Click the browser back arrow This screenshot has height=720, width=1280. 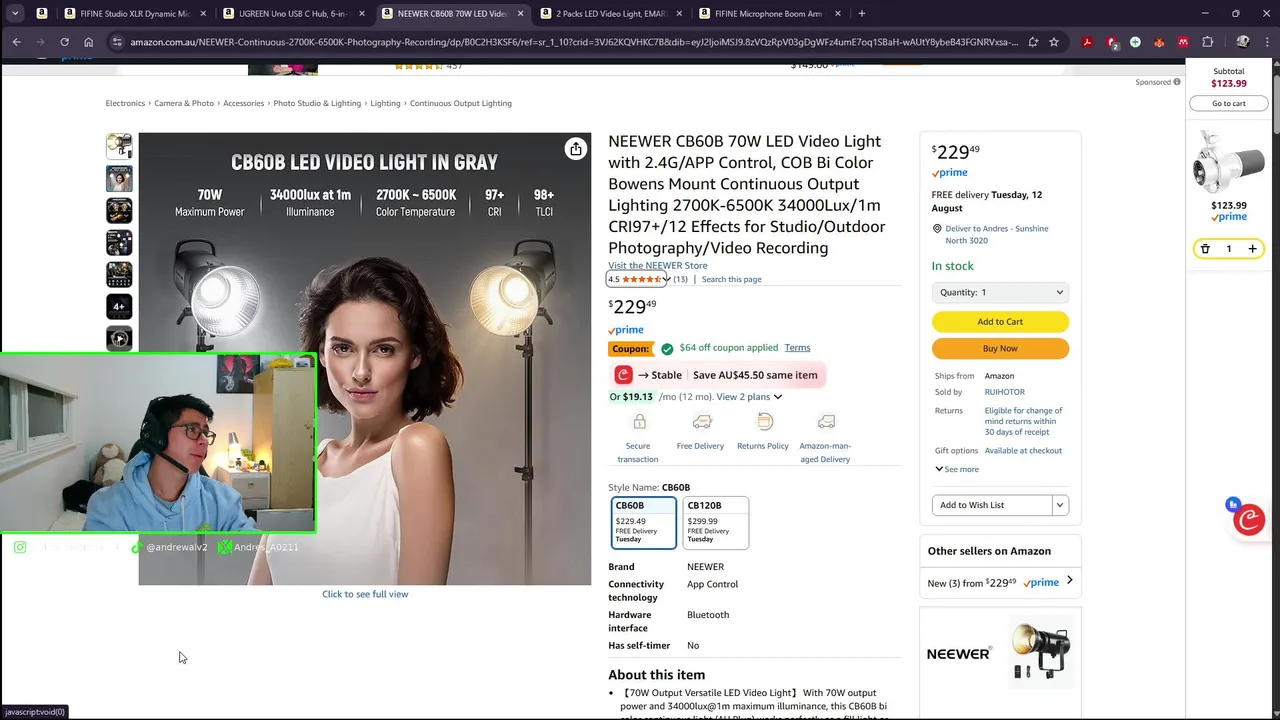tap(16, 42)
